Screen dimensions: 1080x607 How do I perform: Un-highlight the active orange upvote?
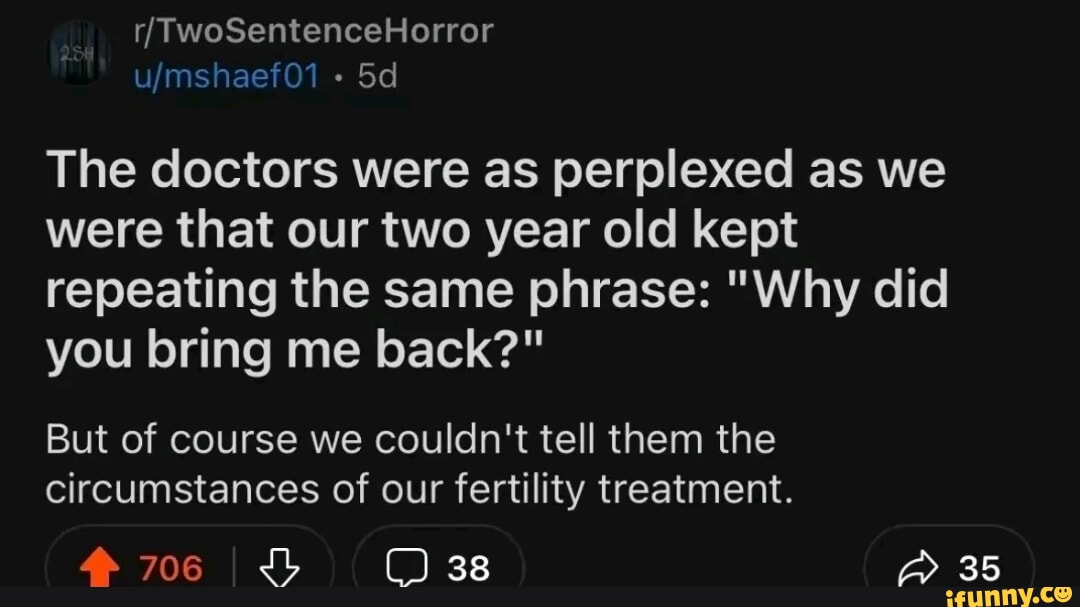point(98,566)
